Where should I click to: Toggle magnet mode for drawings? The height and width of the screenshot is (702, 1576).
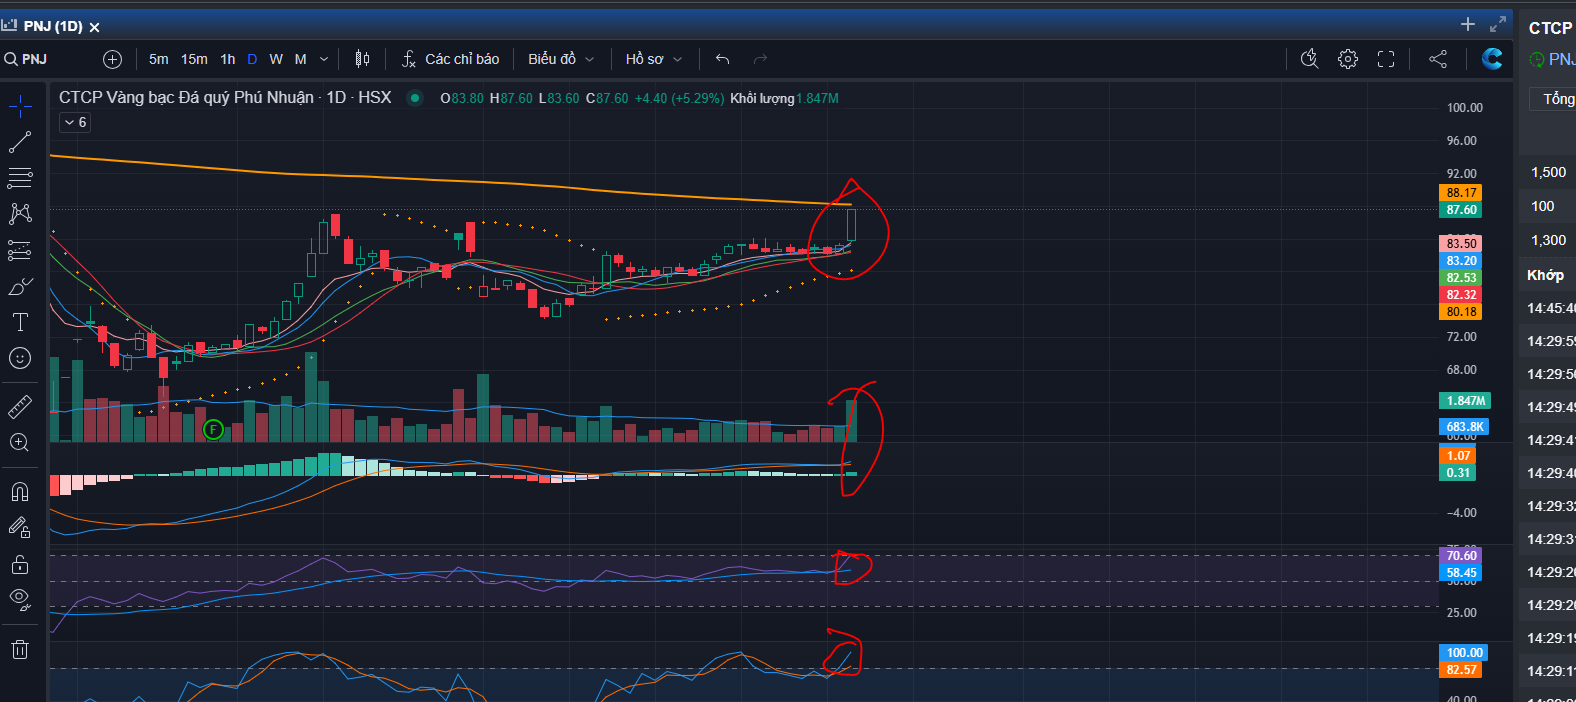(20, 491)
